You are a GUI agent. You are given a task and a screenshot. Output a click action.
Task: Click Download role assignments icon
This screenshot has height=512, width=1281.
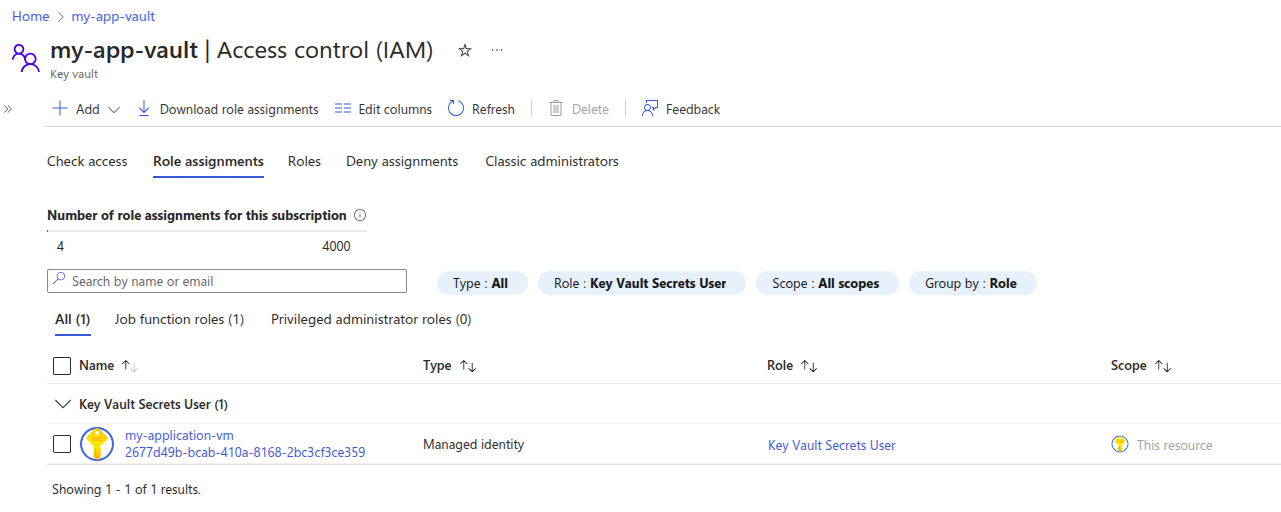click(144, 109)
